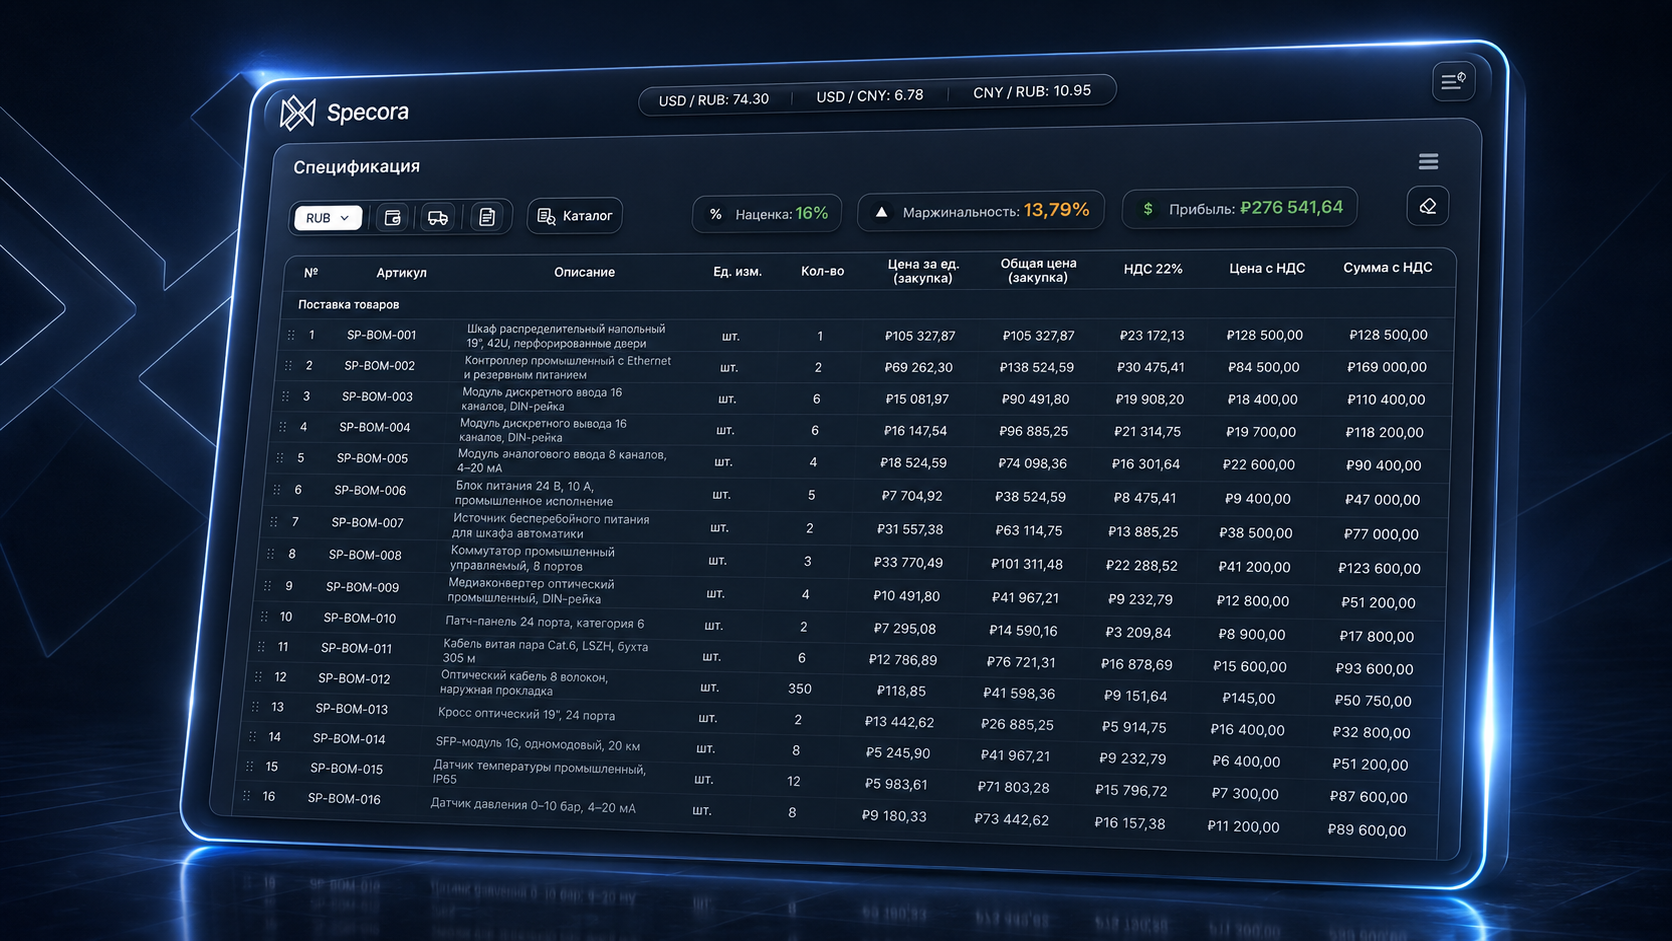Open the RUB currency dropdown
This screenshot has width=1672, height=941.
click(327, 217)
